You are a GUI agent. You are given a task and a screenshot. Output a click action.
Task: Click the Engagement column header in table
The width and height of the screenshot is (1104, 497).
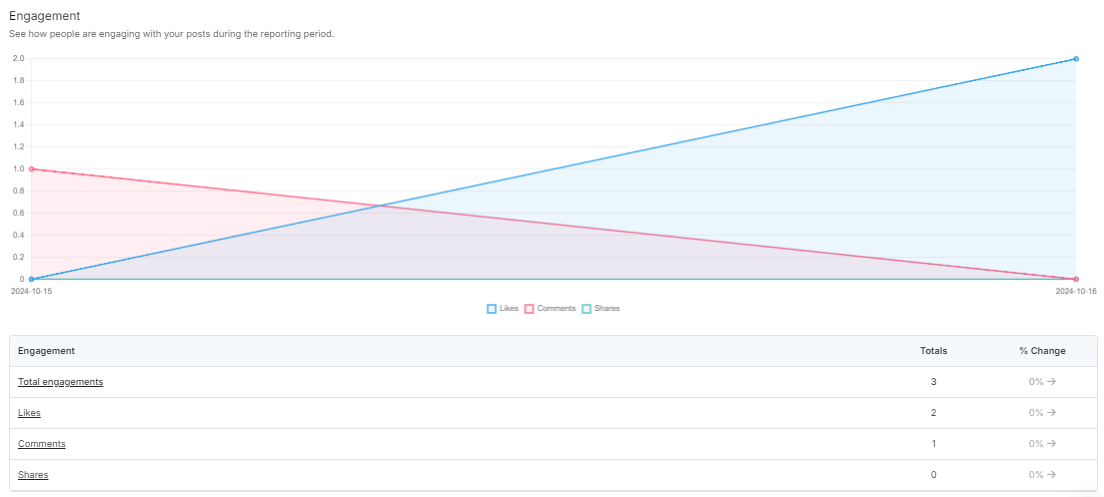click(x=46, y=351)
